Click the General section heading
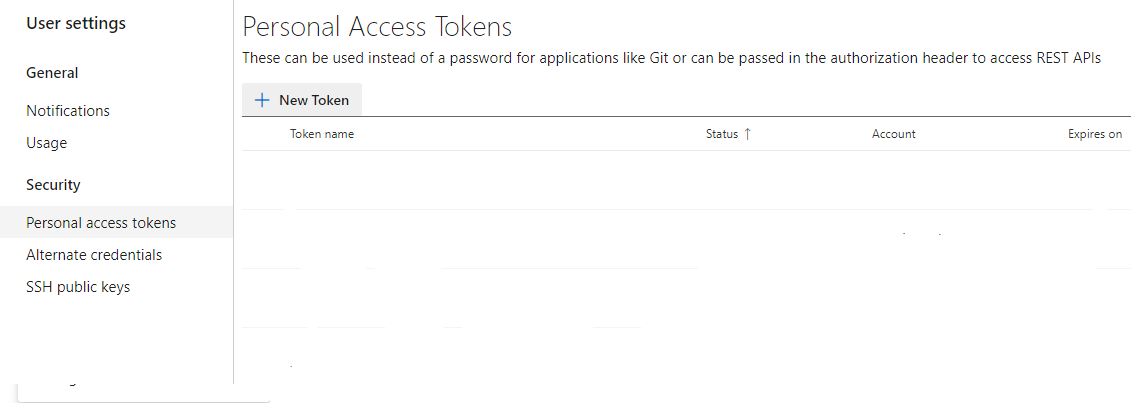Image resolution: width=1131 pixels, height=403 pixels. coord(52,73)
